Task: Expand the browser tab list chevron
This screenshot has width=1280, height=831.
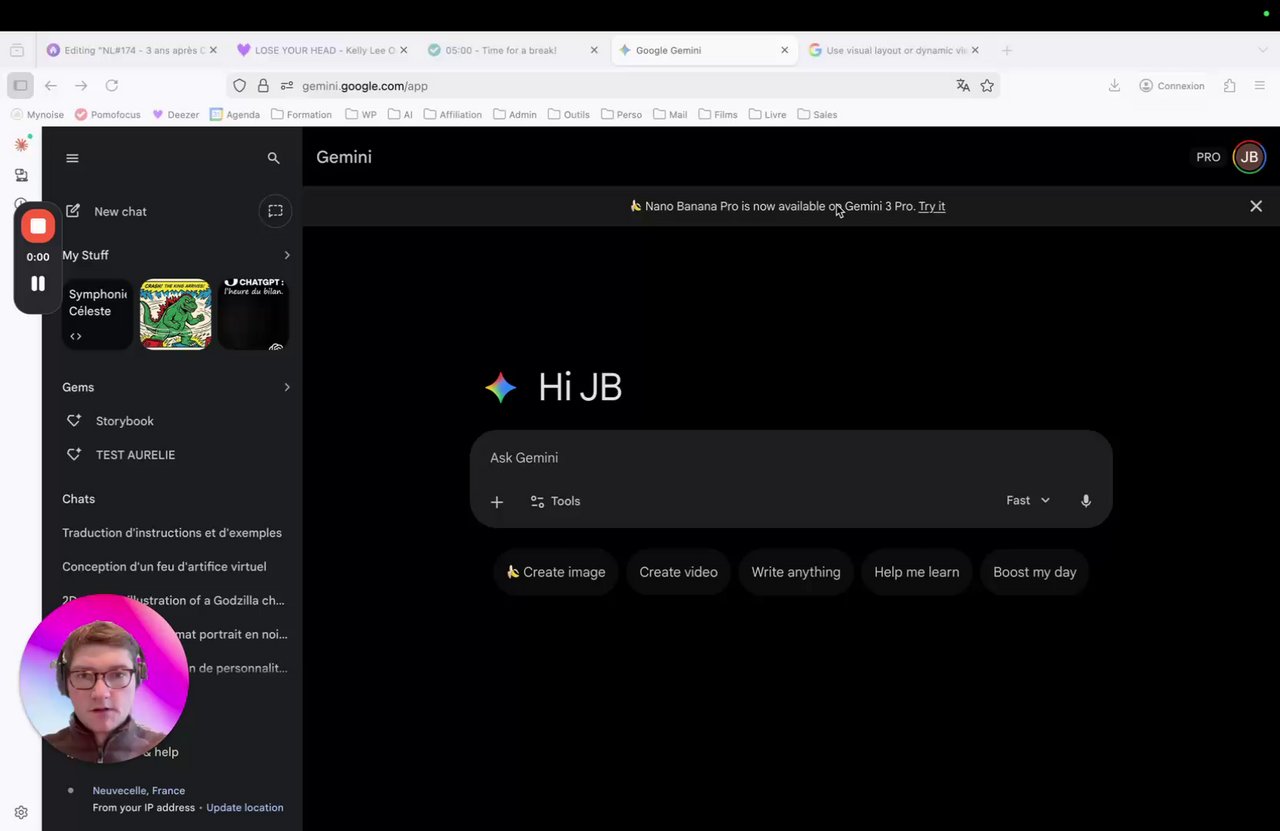Action: (x=1263, y=50)
